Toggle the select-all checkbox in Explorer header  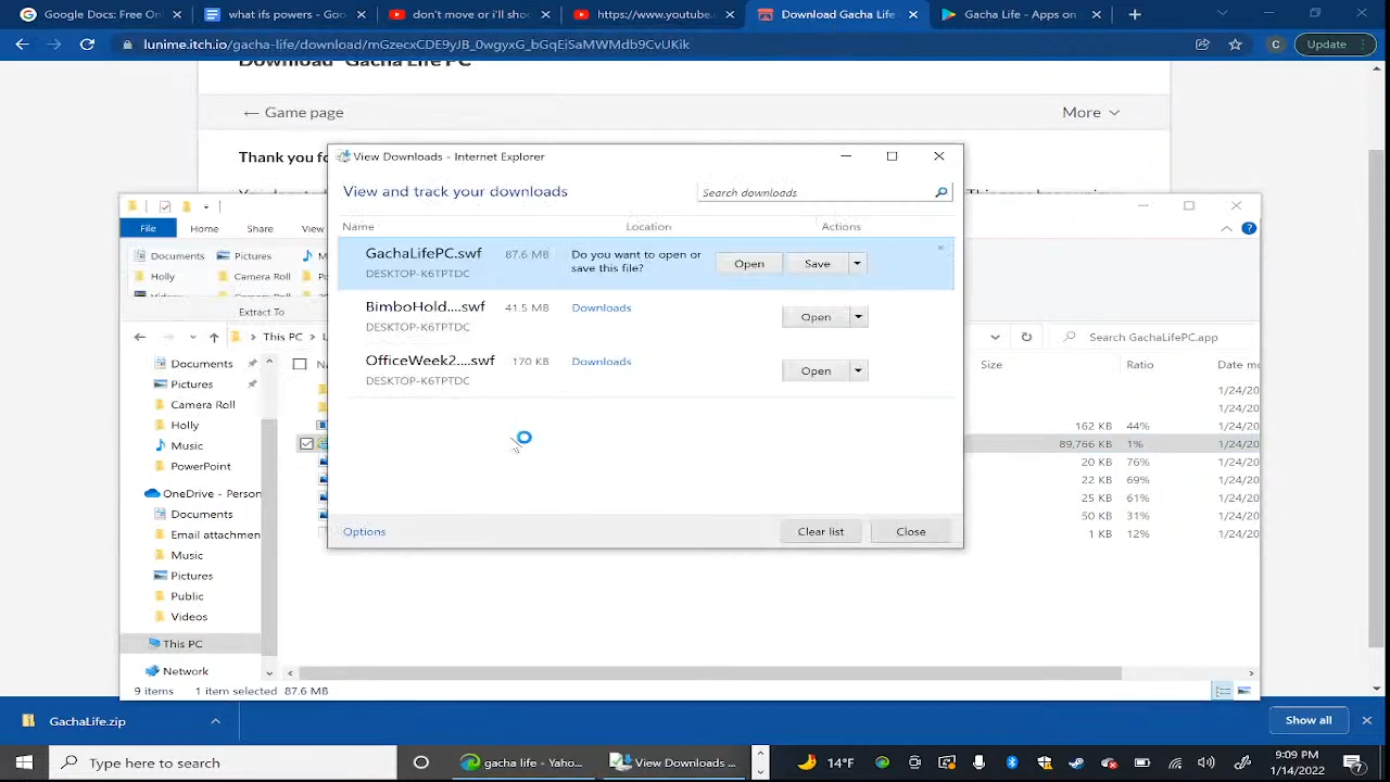300,364
